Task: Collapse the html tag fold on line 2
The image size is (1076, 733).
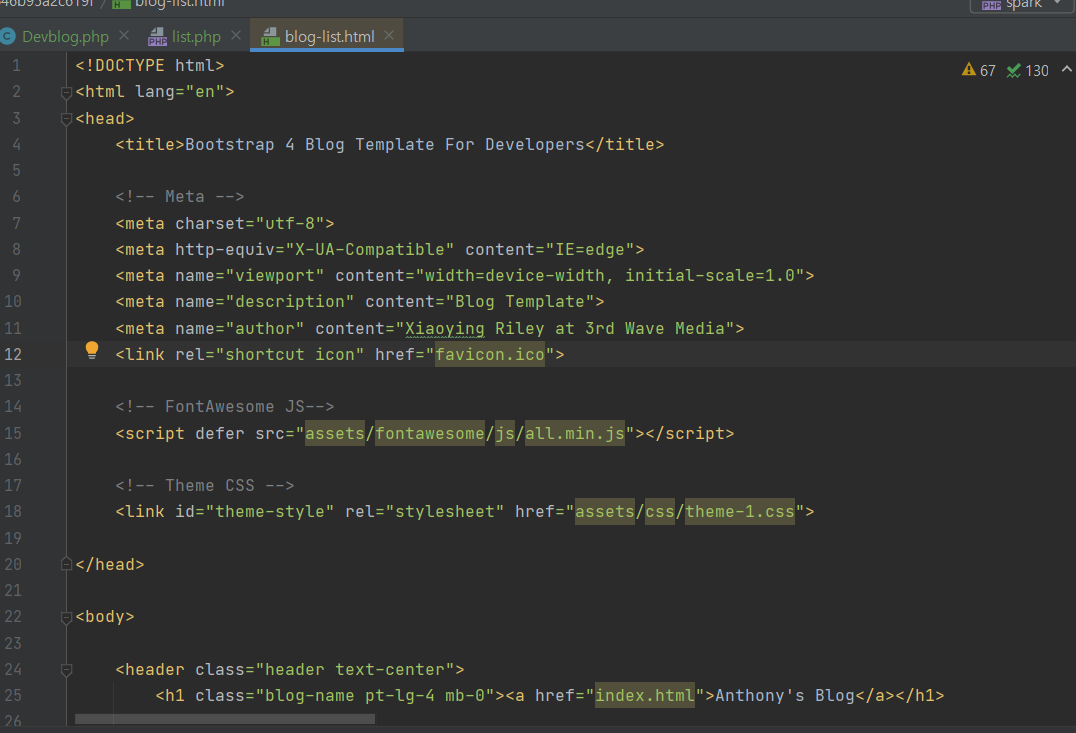Action: (67, 92)
